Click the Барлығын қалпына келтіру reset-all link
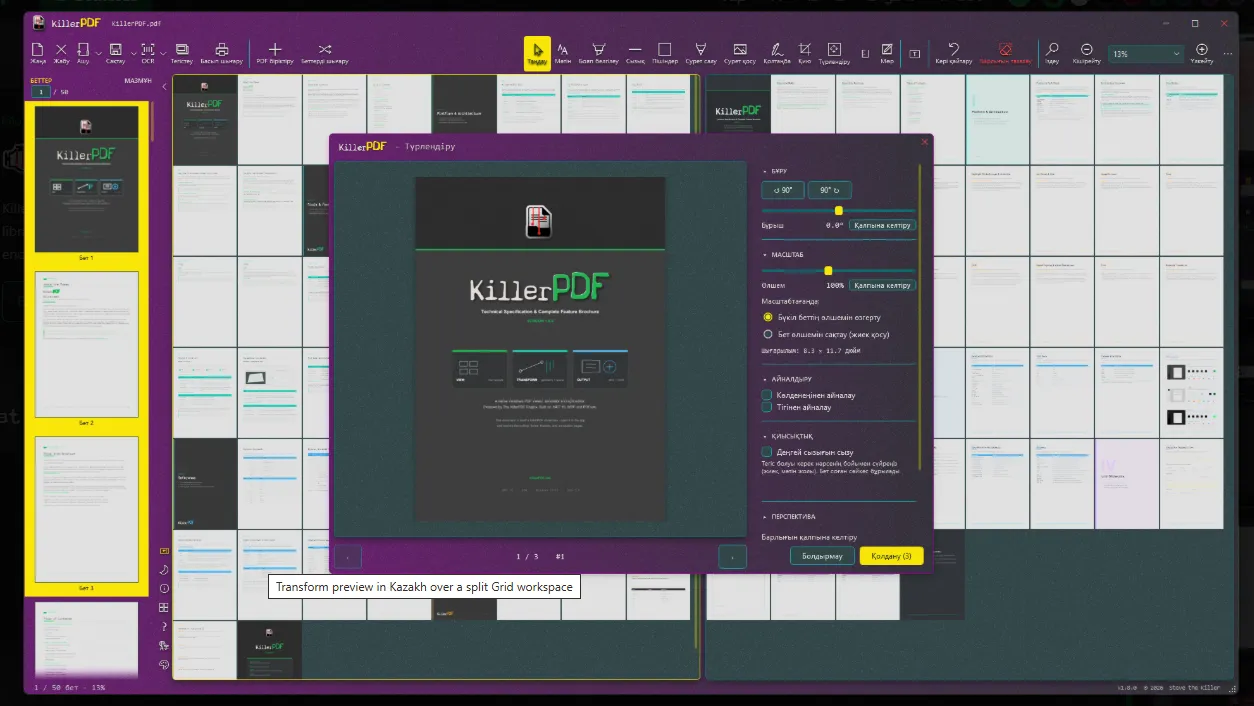This screenshot has height=706, width=1254. pyautogui.click(x=809, y=537)
